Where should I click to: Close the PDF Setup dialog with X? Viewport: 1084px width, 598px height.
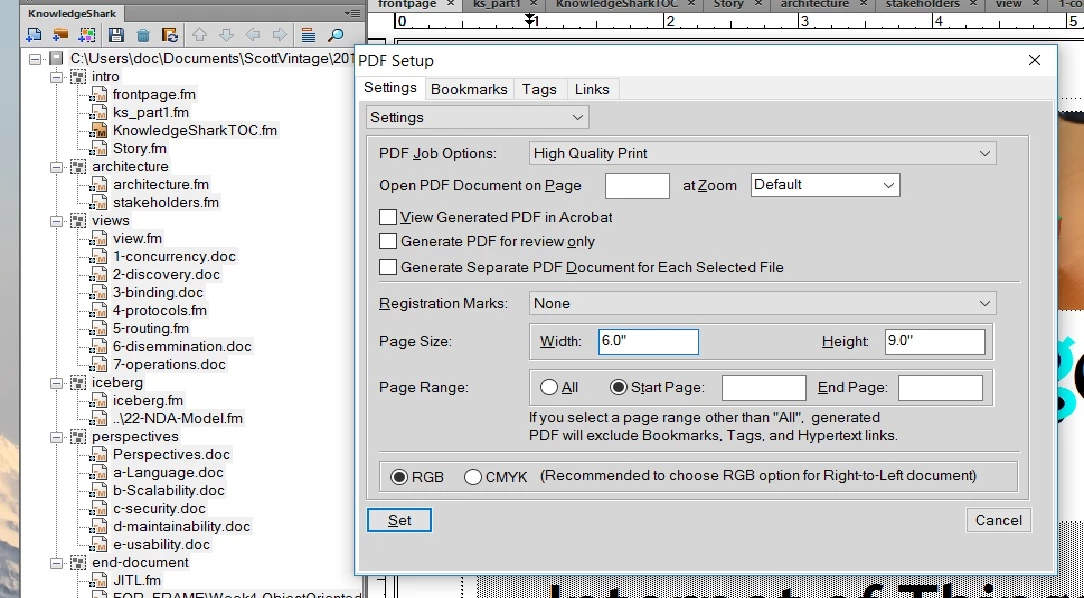coord(1034,60)
